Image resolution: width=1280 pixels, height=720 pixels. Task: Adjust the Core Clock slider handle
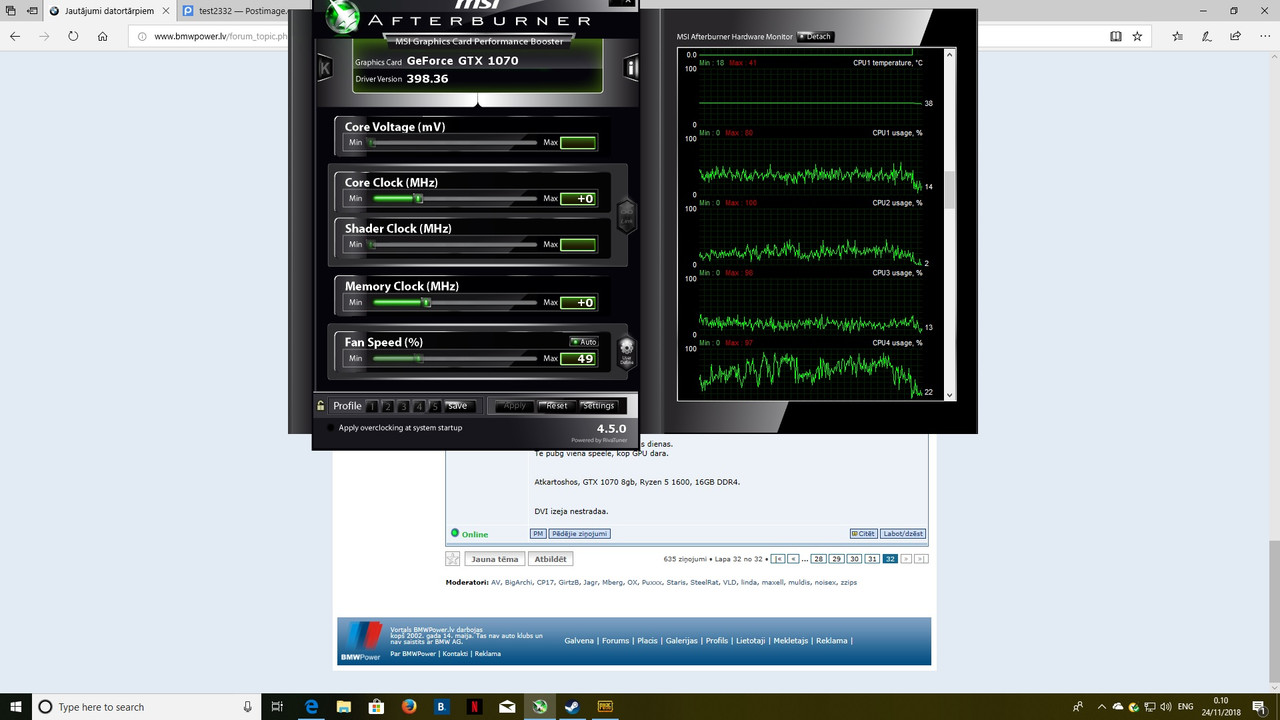coord(419,199)
